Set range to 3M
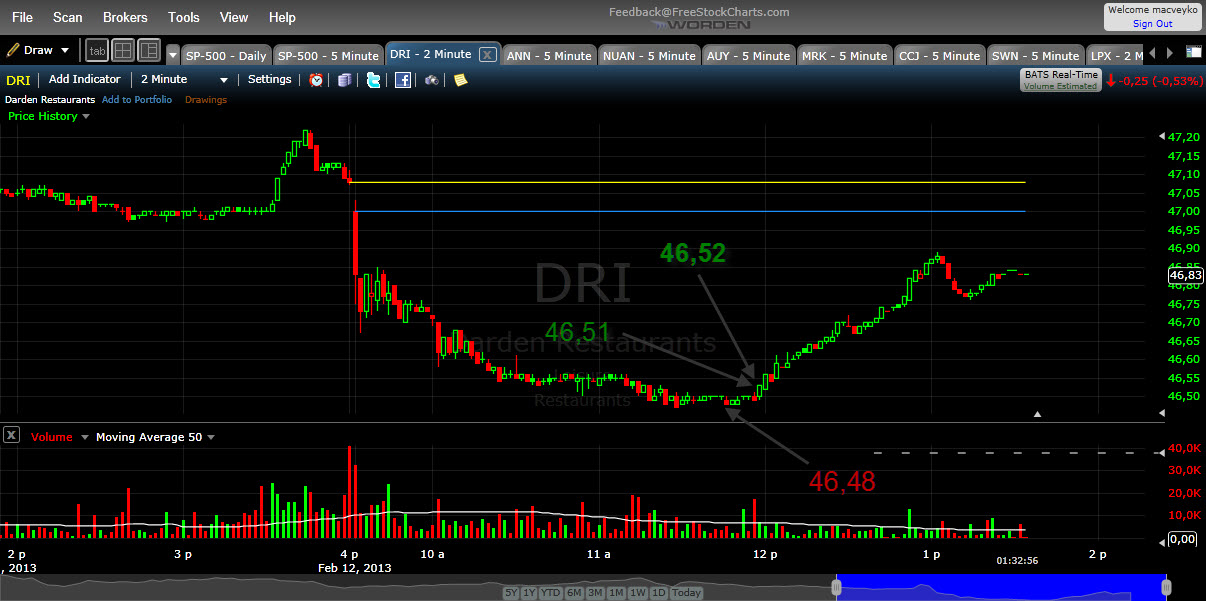The image size is (1206, 601). click(x=595, y=593)
